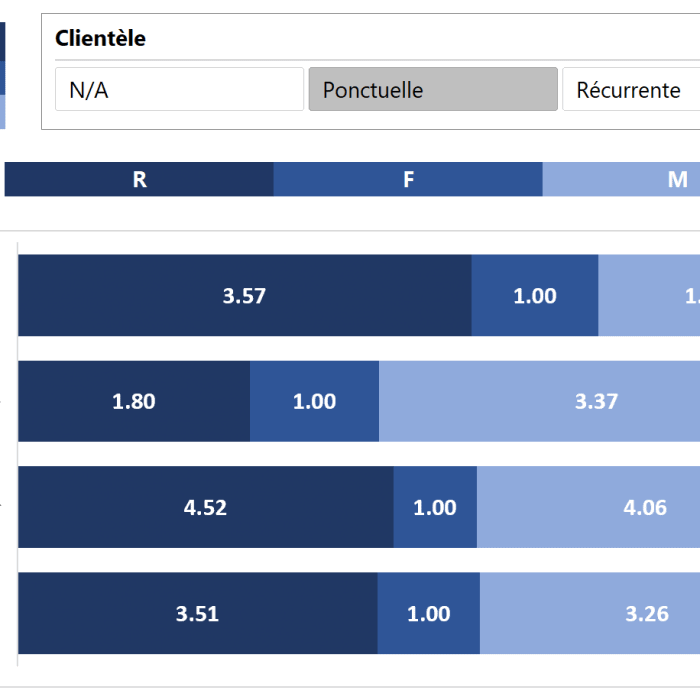Enable the Récurrente clientèle filter

[x=630, y=90]
